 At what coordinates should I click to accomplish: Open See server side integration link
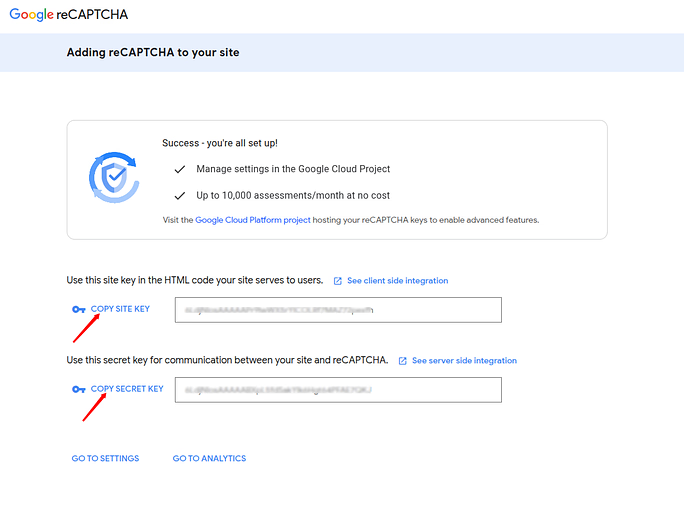click(464, 360)
